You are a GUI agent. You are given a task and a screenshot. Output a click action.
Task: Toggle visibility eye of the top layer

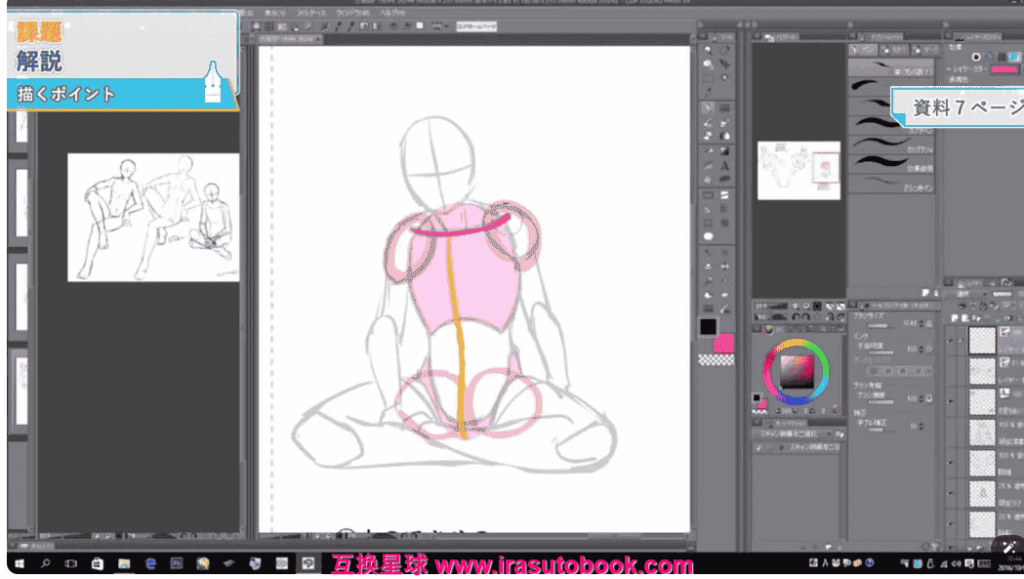951,340
